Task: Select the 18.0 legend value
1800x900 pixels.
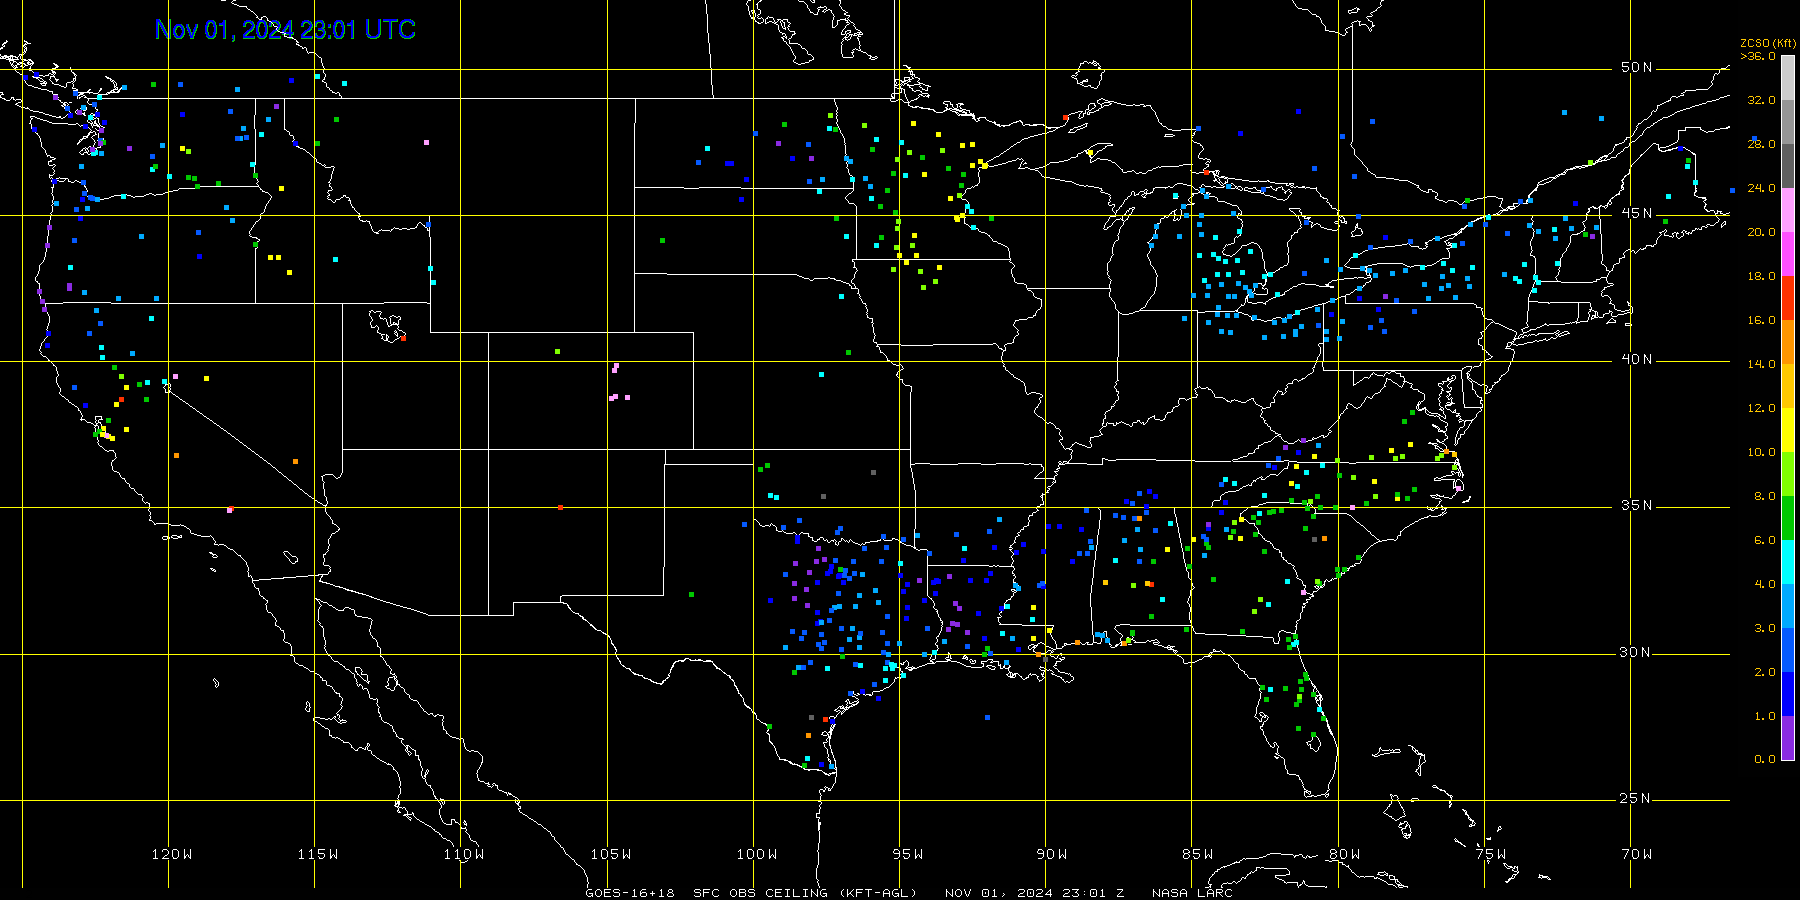Action: 1761,276
